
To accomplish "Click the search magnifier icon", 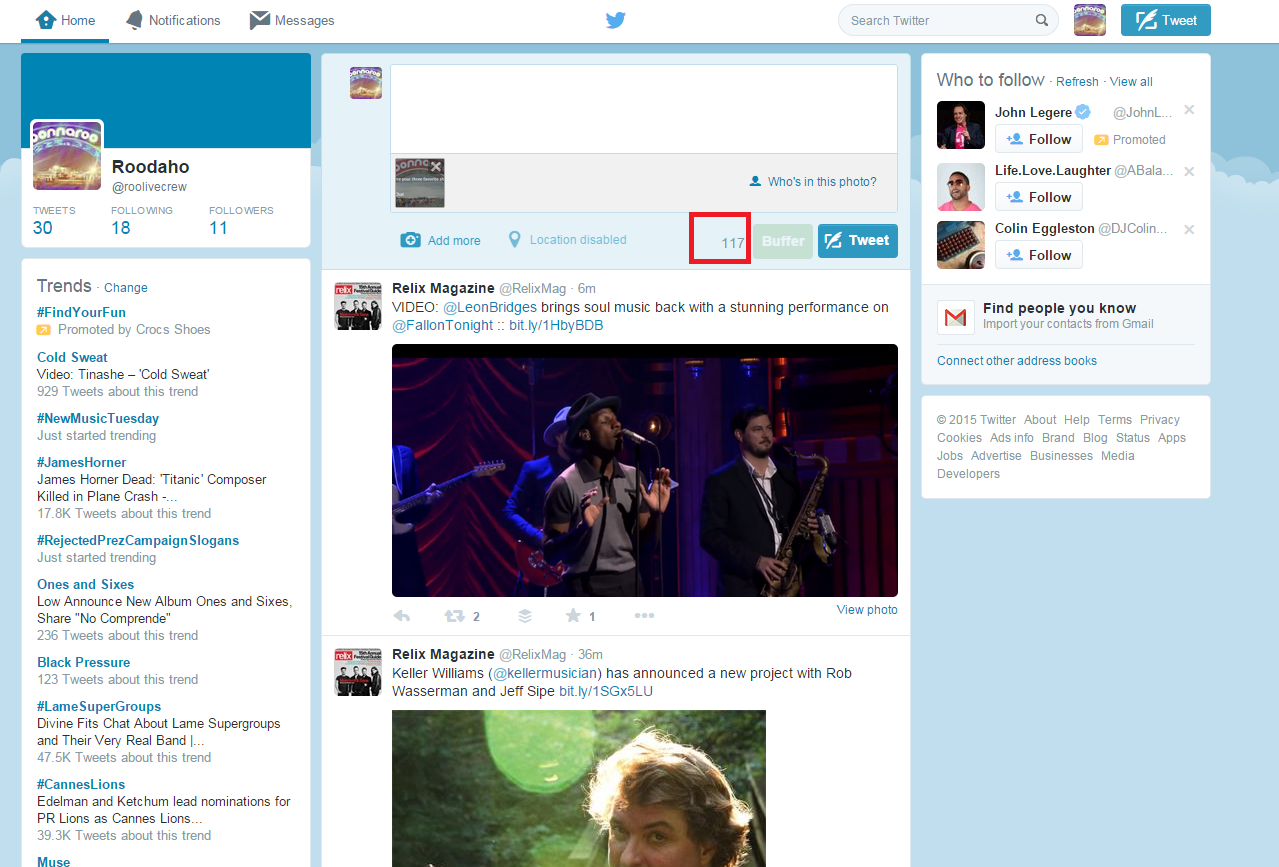I will pos(1042,20).
